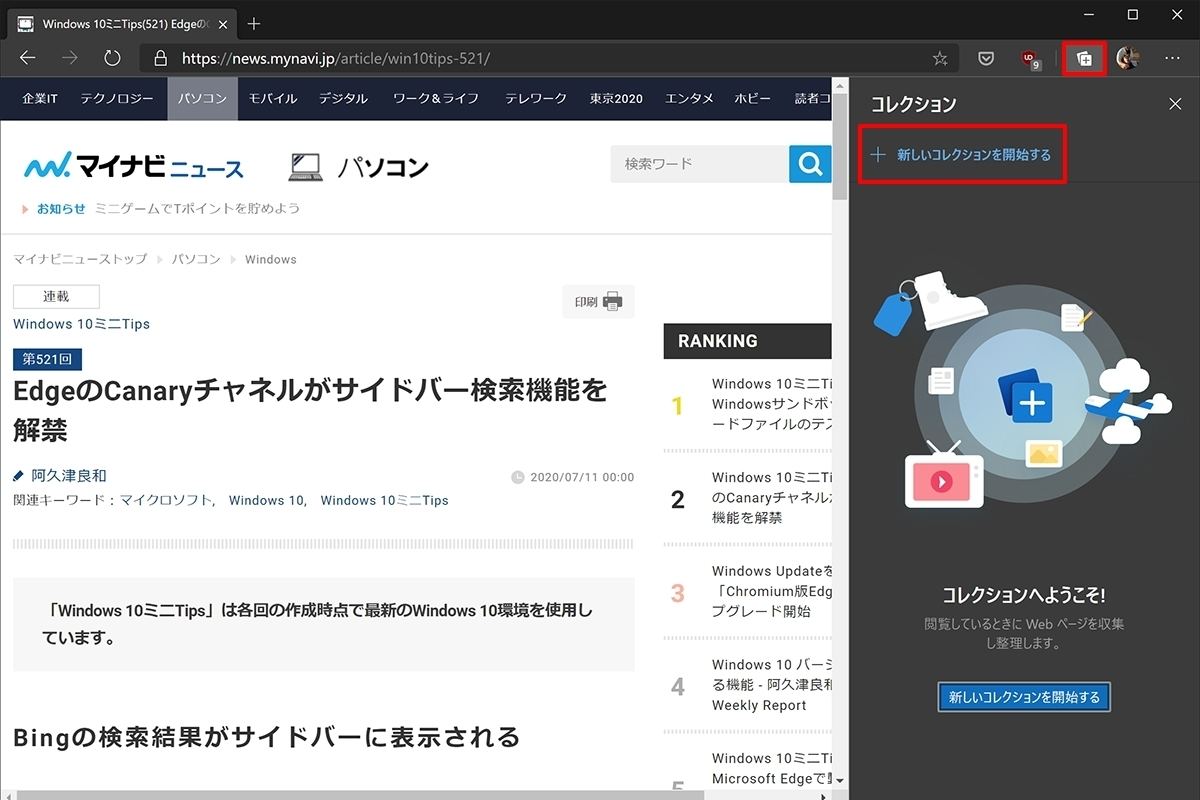The width and height of the screenshot is (1200, 800).
Task: Add this page to favorites star
Action: [940, 59]
